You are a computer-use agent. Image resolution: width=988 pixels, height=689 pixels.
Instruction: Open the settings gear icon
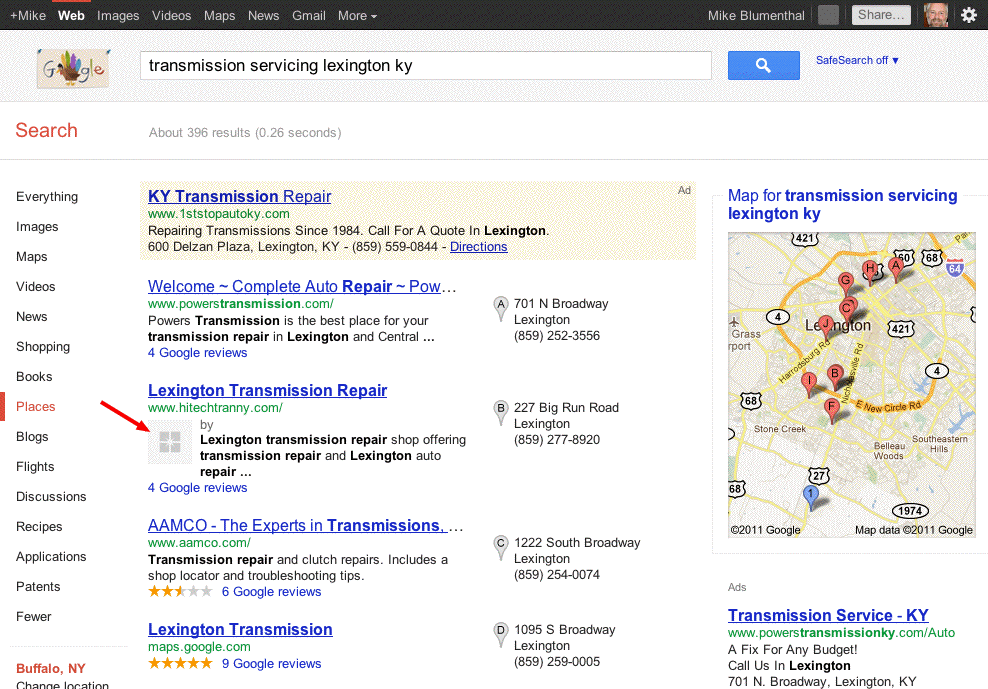click(968, 15)
